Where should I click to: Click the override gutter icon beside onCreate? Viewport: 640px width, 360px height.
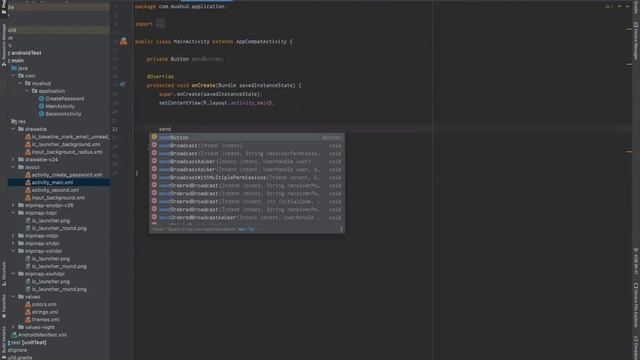tap(122, 84)
